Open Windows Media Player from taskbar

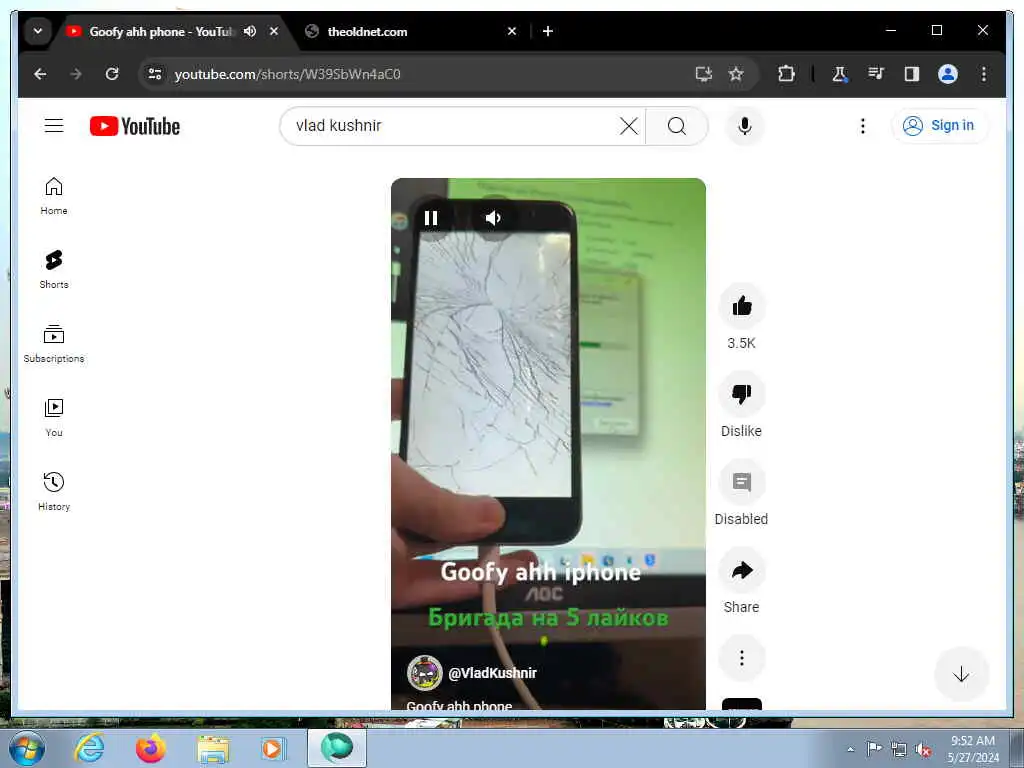(273, 748)
